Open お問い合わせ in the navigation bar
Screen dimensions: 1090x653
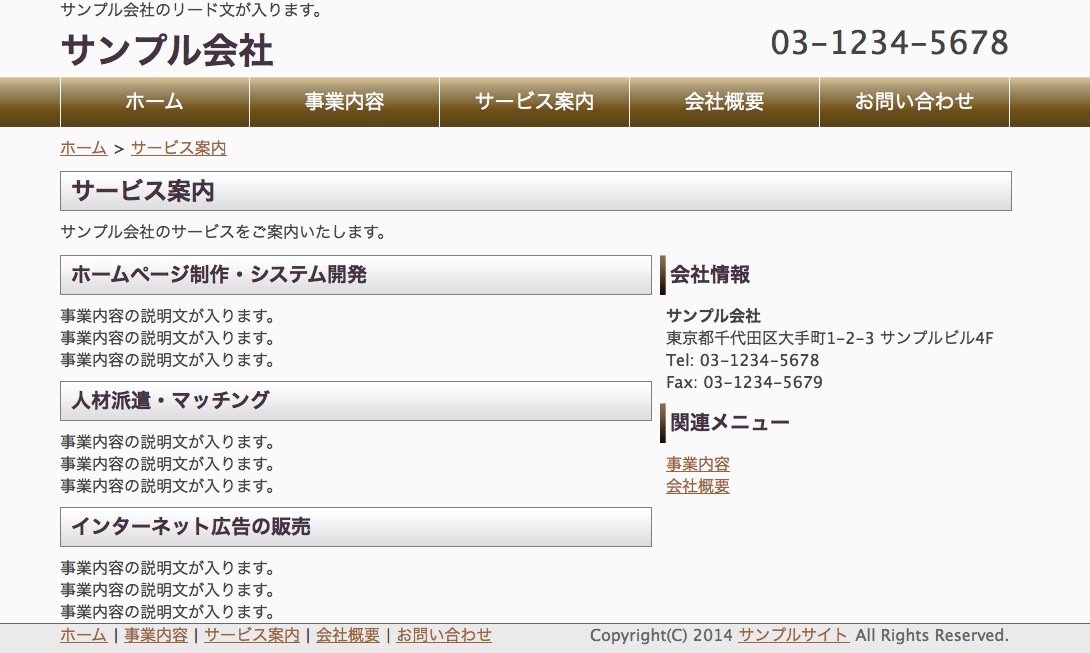914,102
